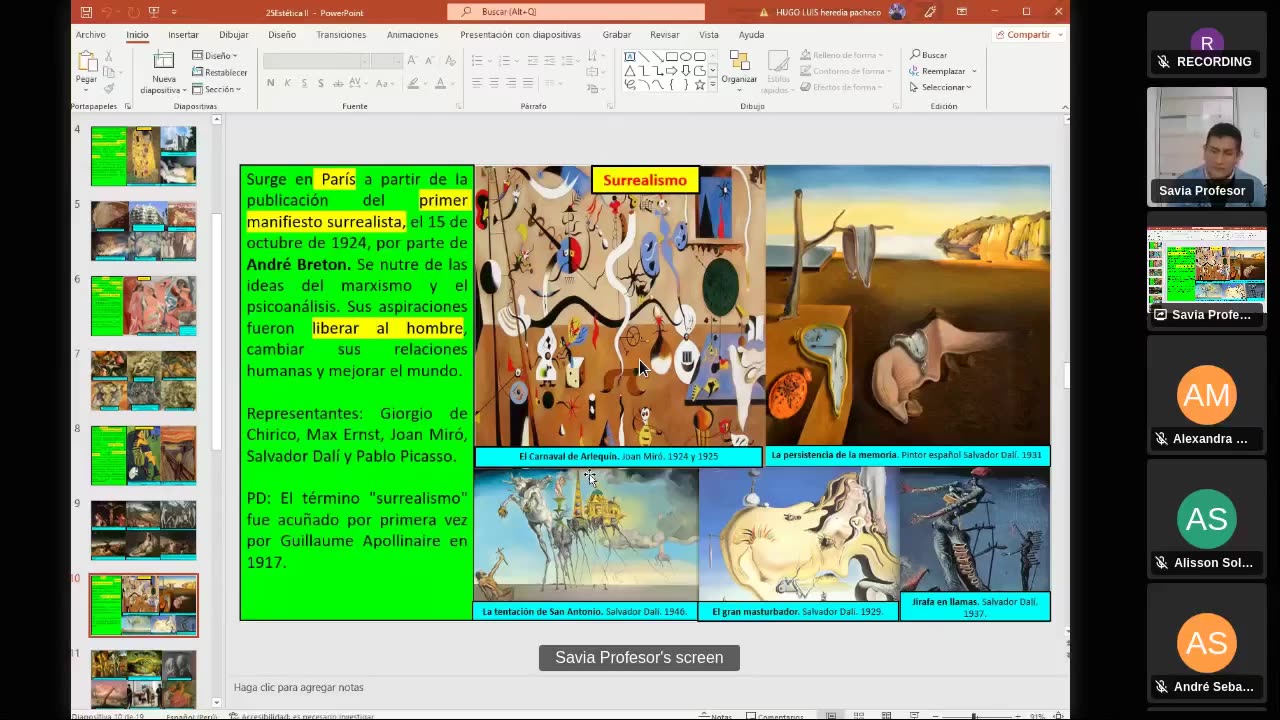The image size is (1280, 720).
Task: Decrease font size icon
Action: (x=429, y=61)
